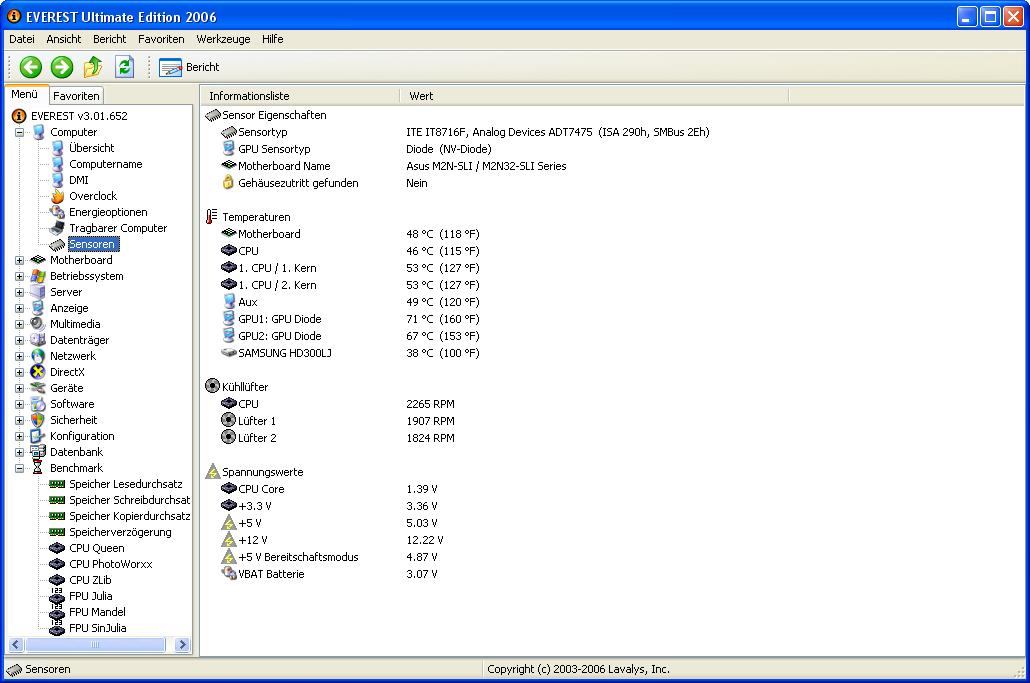Click the Sicherheit shield icon
Viewport: 1030px width, 683px height.
[x=38, y=420]
